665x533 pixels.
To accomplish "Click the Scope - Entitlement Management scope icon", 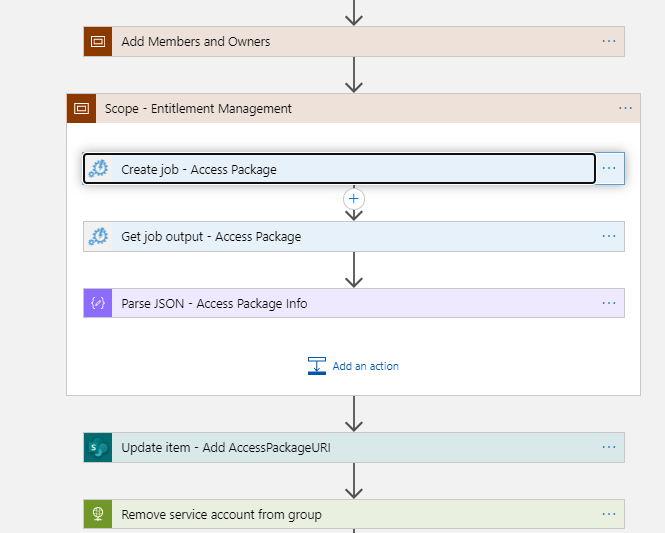I will pyautogui.click(x=81, y=109).
